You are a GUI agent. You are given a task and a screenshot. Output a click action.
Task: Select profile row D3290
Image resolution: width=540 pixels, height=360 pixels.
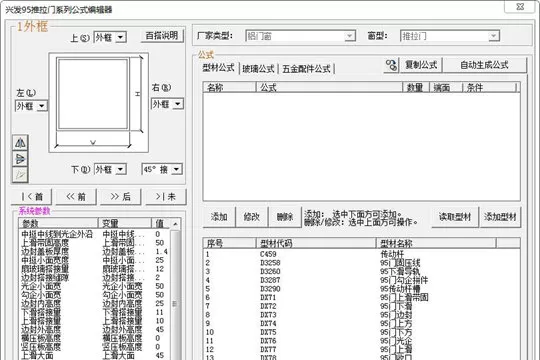(x=361, y=289)
